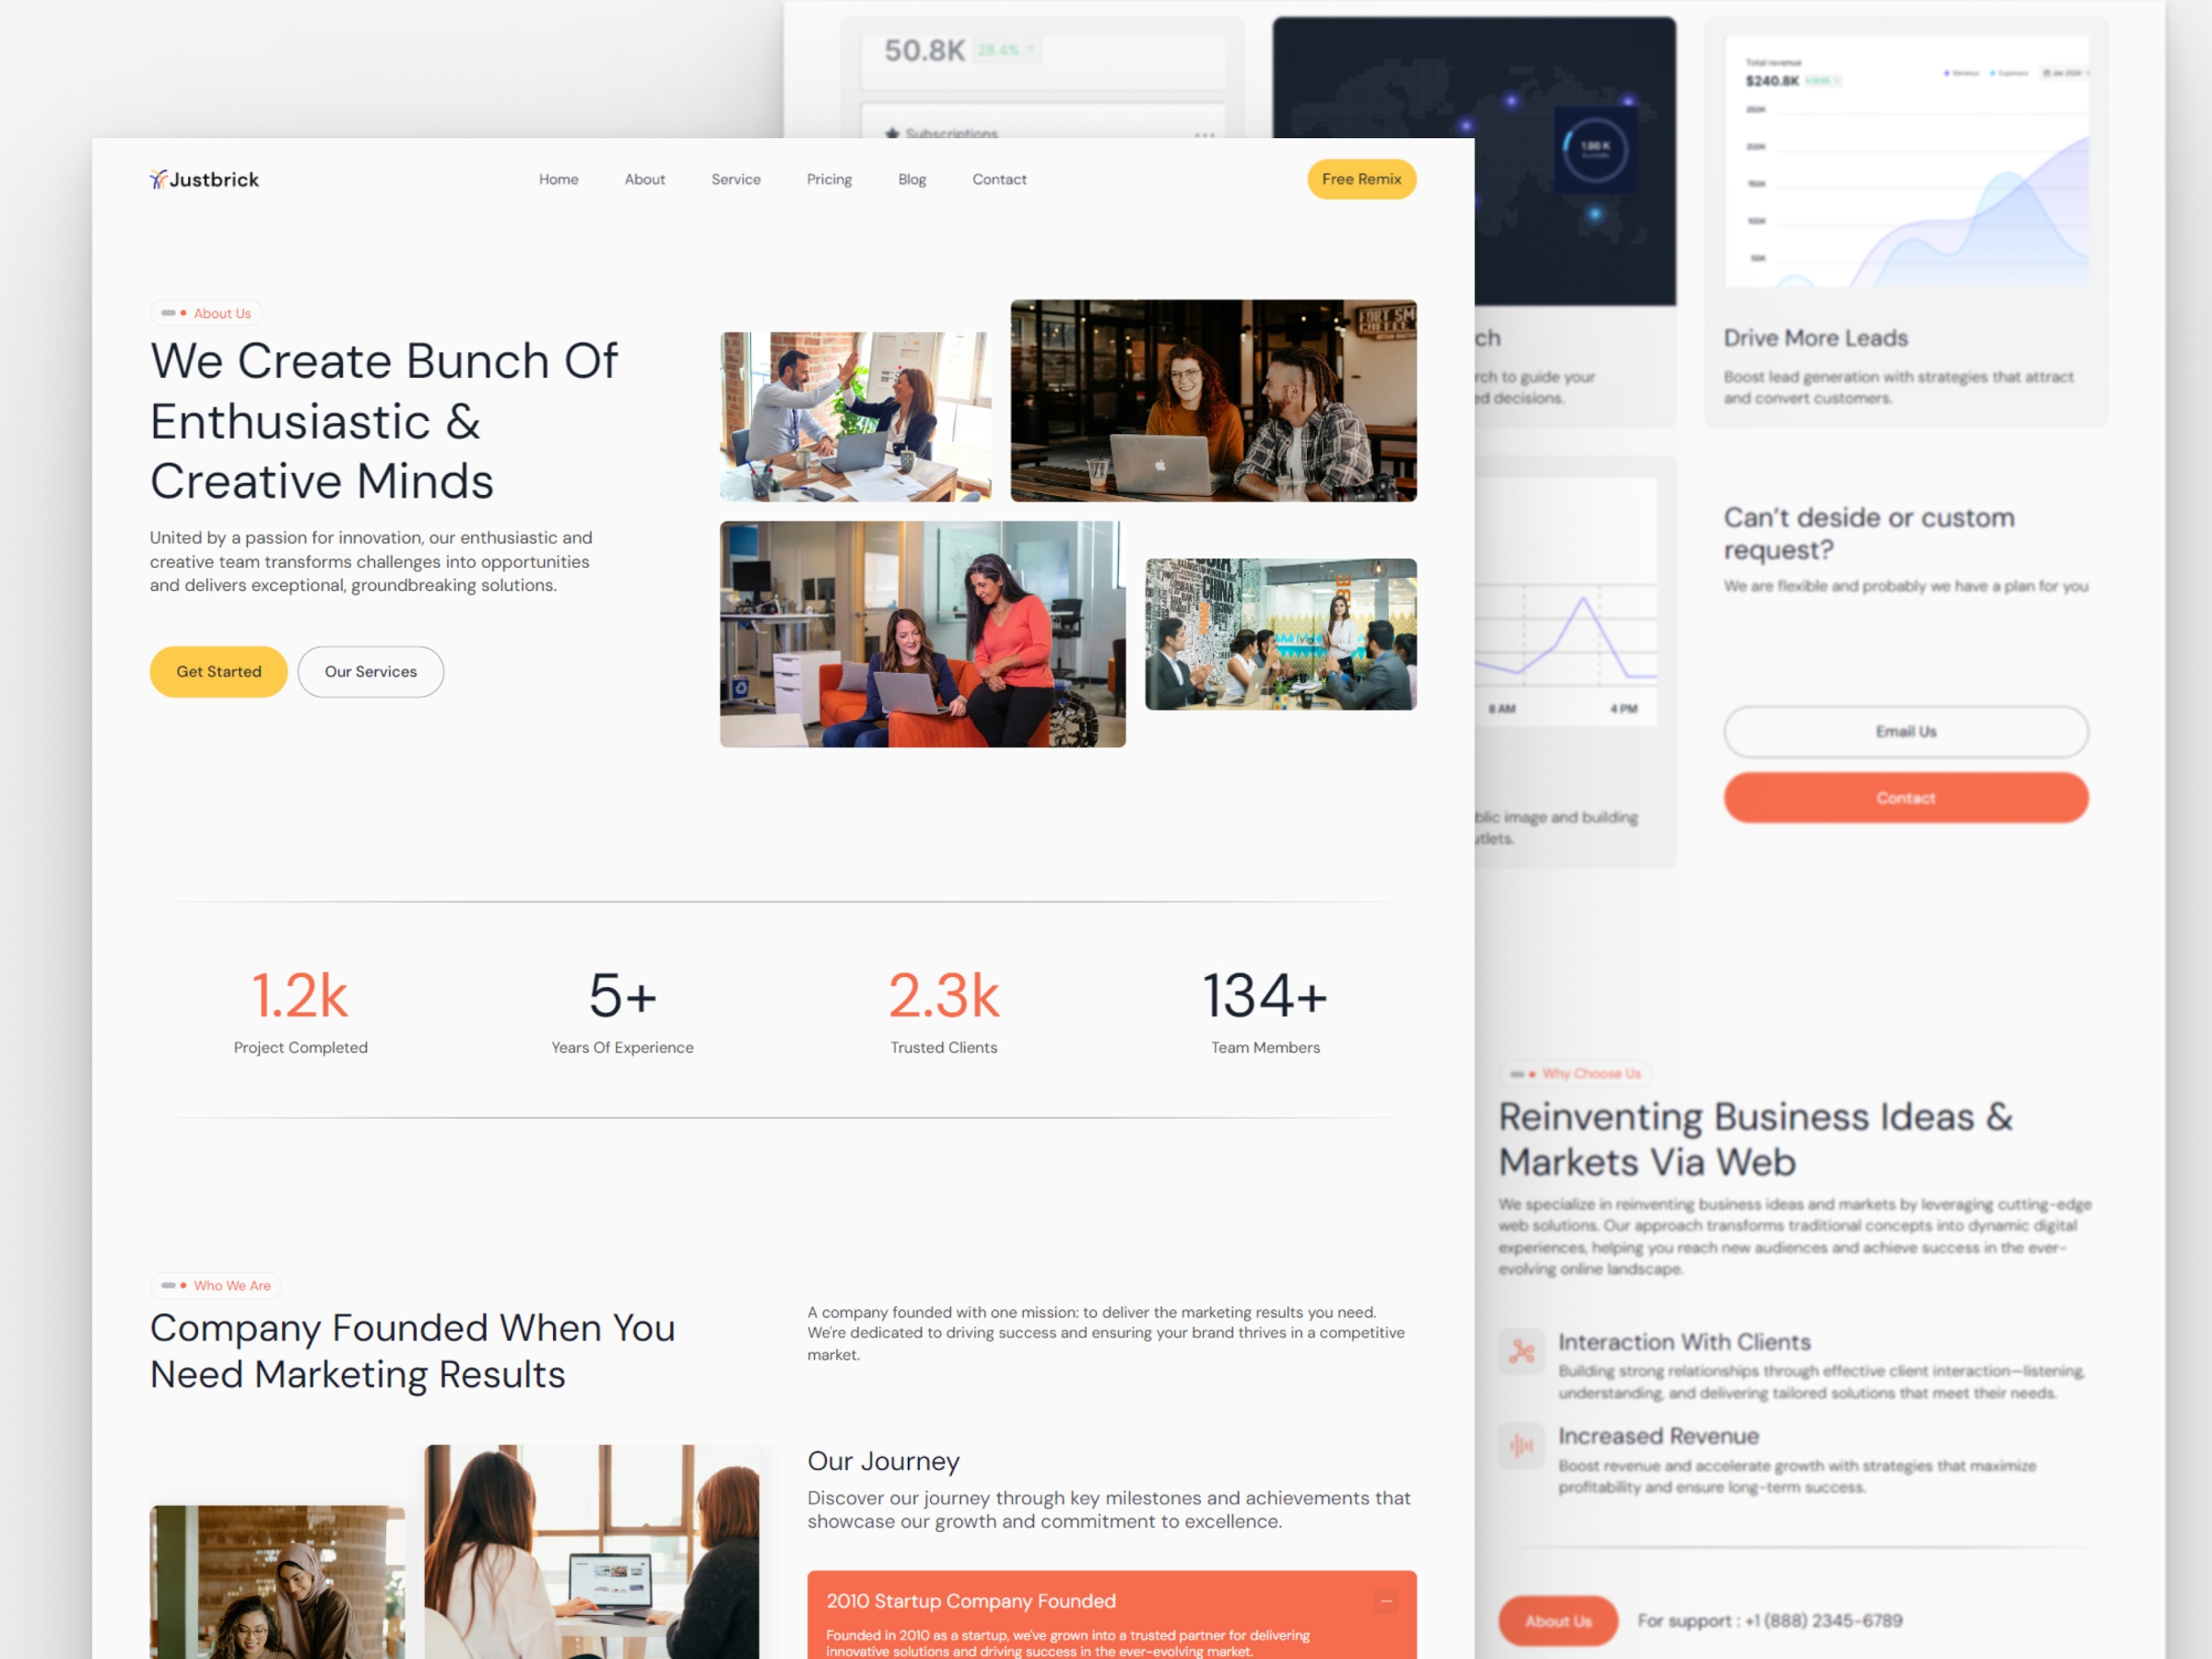Click the Get Started button
The image size is (2212, 1659).
tap(219, 671)
